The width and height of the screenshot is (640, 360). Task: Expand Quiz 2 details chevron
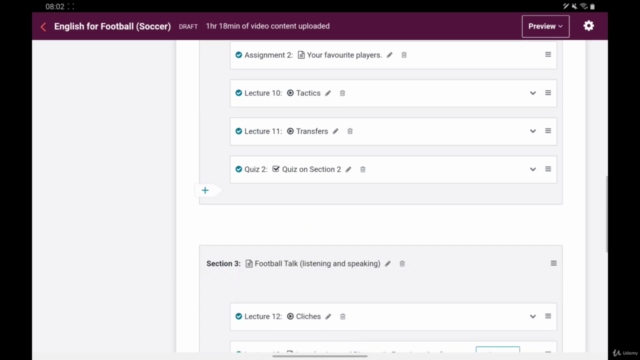[x=533, y=169]
